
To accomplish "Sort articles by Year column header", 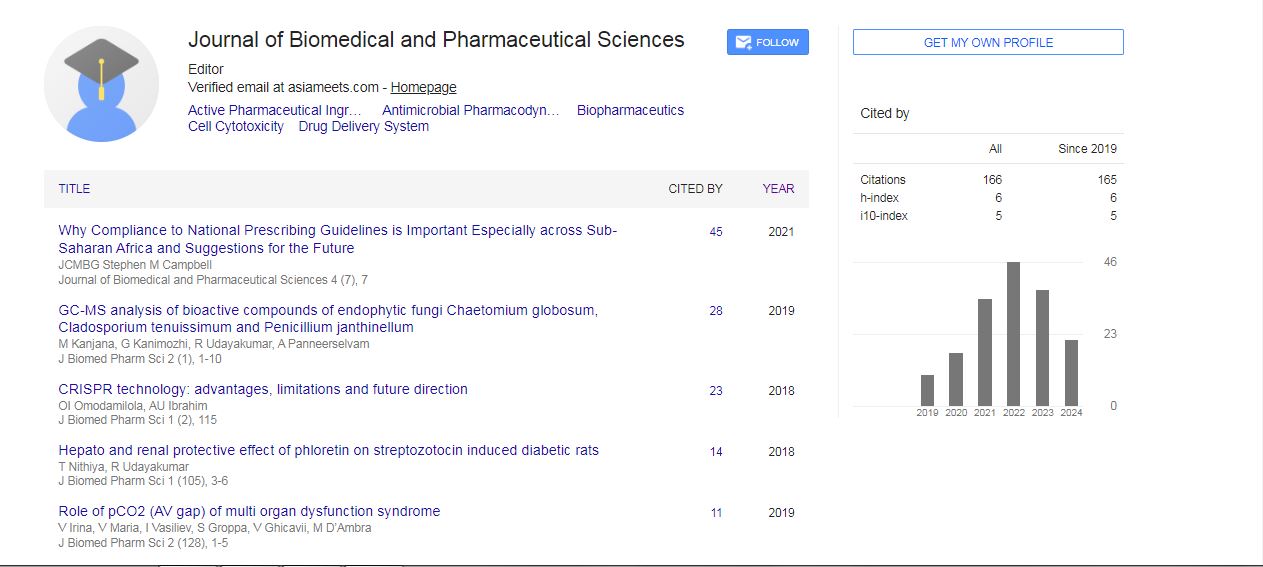I will (778, 188).
